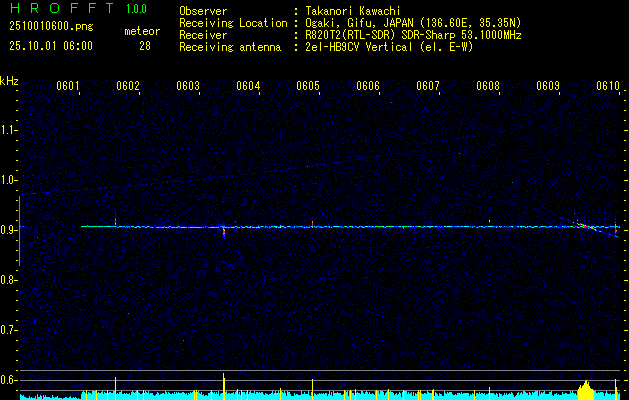Click the Receiver field label
The height and width of the screenshot is (400, 629).
(203, 35)
